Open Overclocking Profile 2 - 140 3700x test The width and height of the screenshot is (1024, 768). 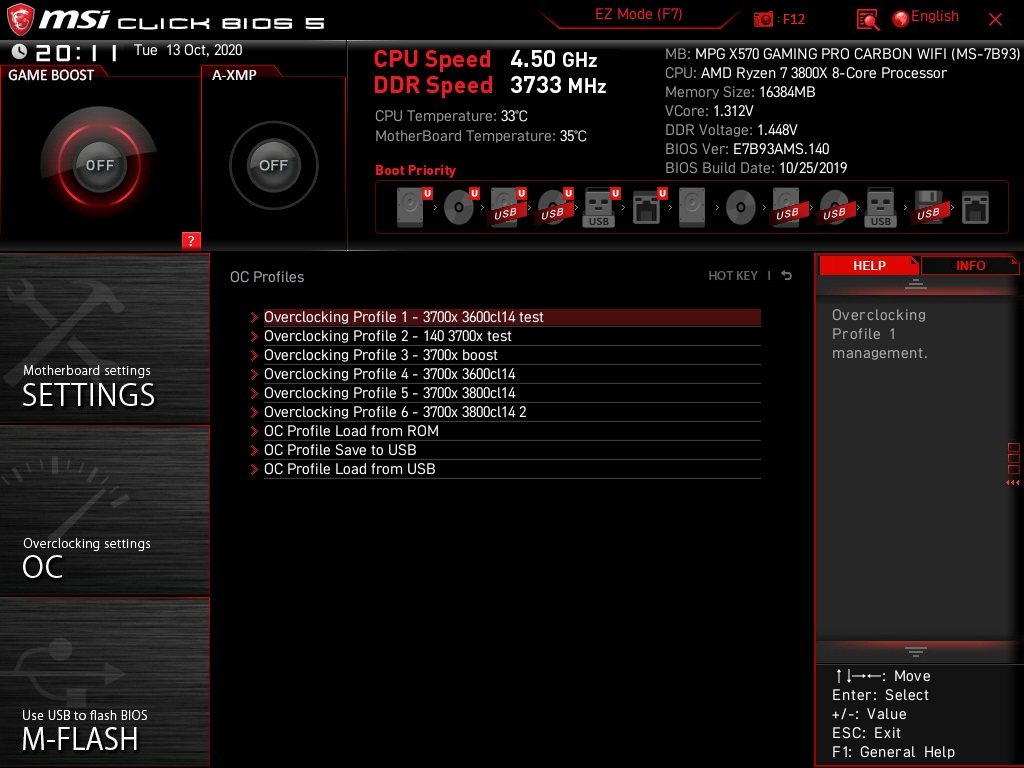click(x=512, y=336)
